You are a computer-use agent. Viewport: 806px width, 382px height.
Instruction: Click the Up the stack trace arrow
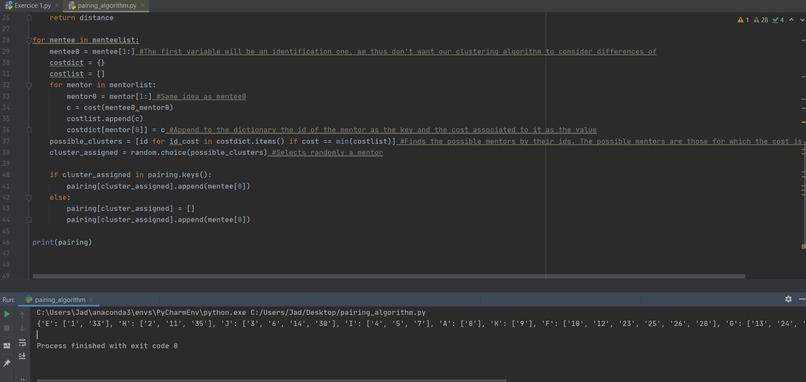pos(22,314)
